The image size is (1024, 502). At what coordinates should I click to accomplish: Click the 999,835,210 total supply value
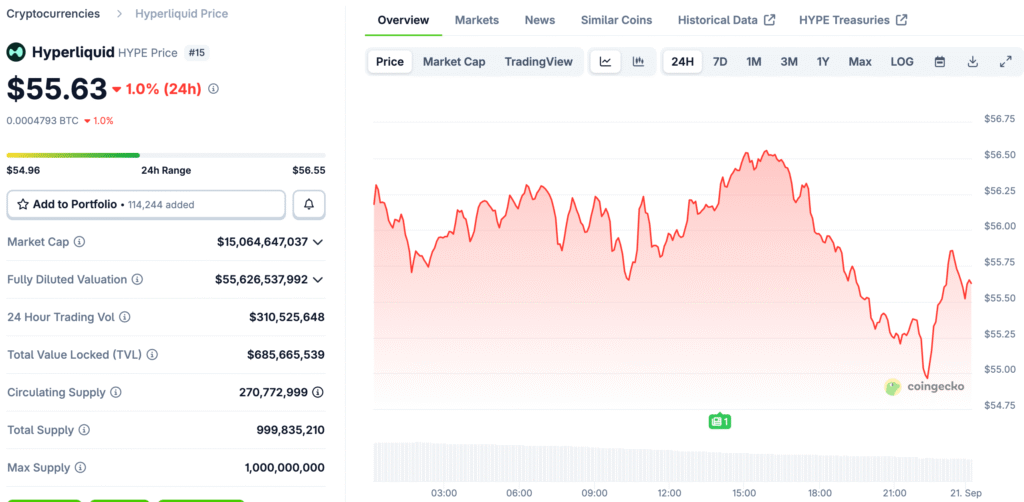[291, 430]
